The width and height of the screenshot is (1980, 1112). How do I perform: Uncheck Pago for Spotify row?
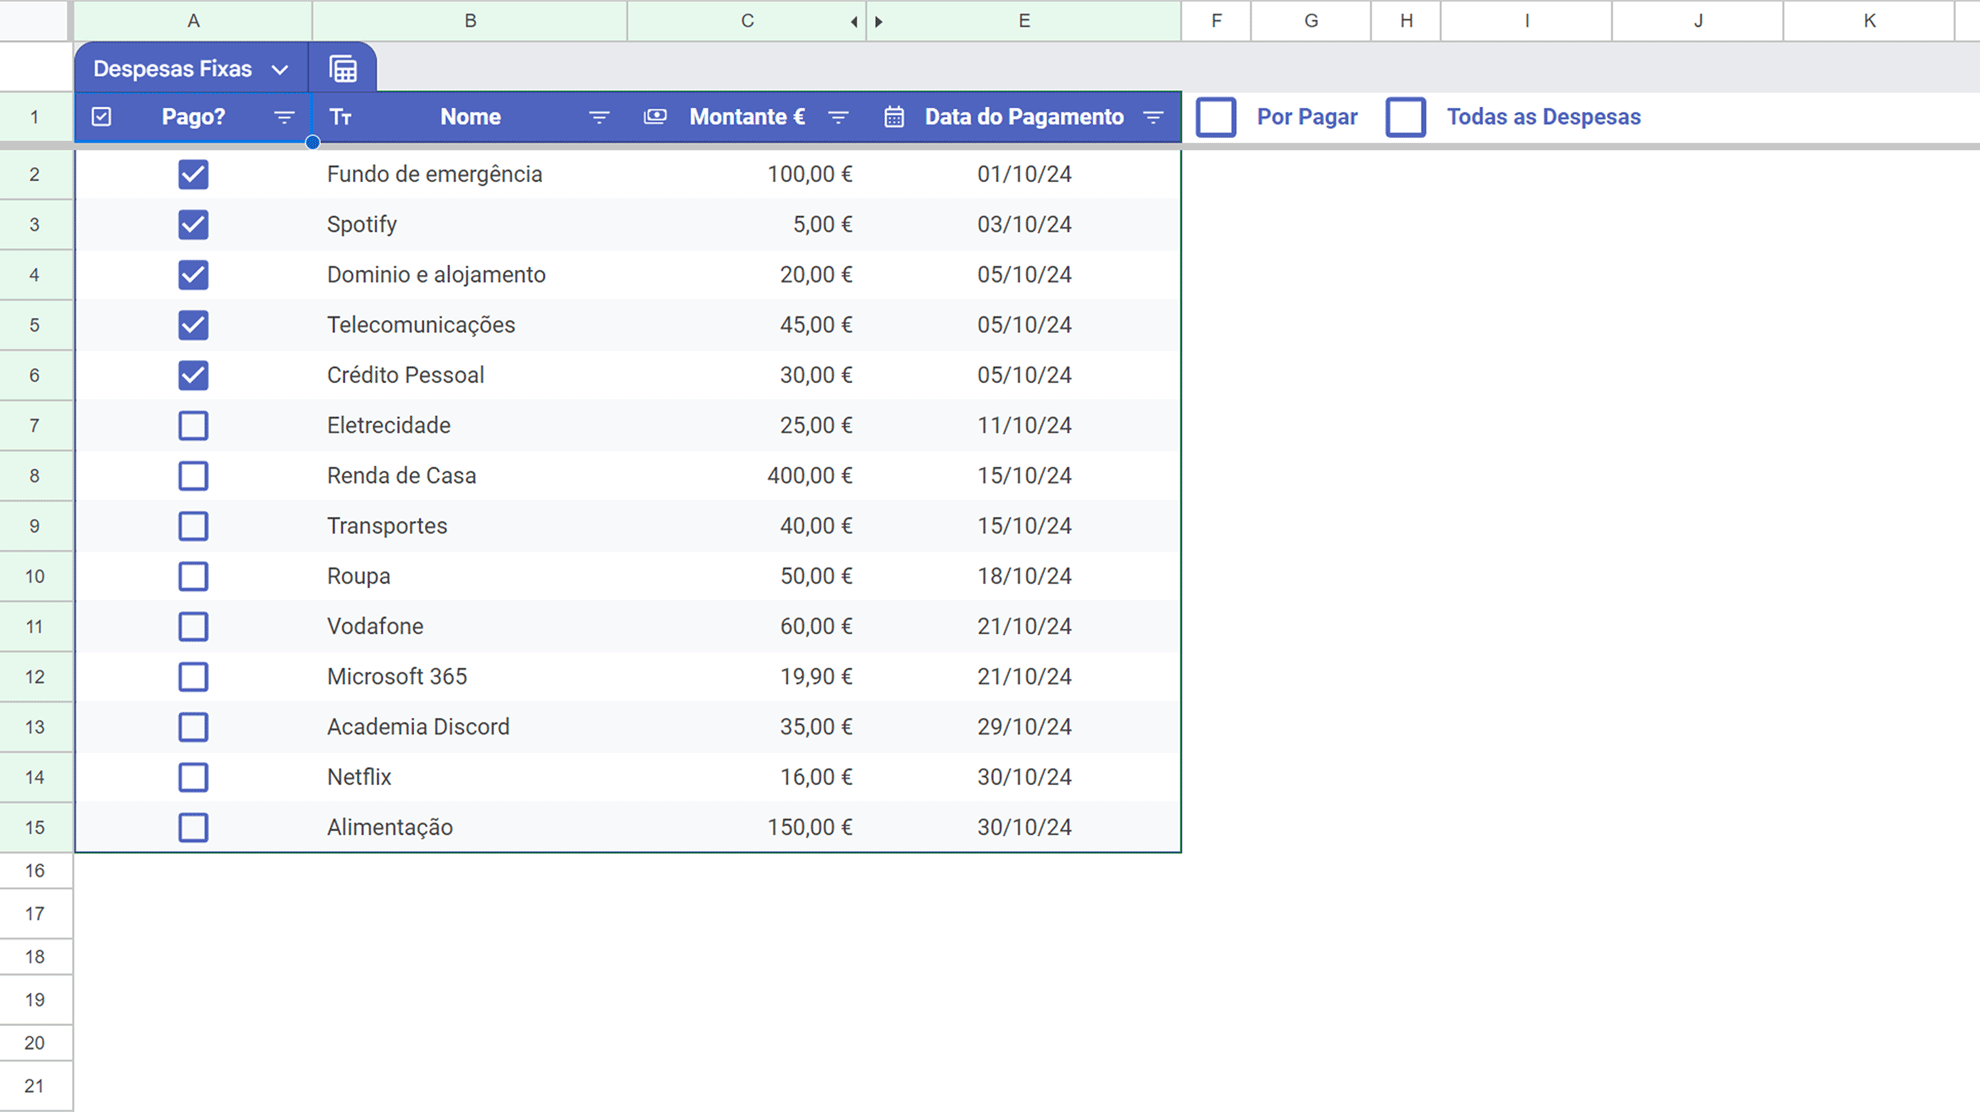click(x=193, y=224)
